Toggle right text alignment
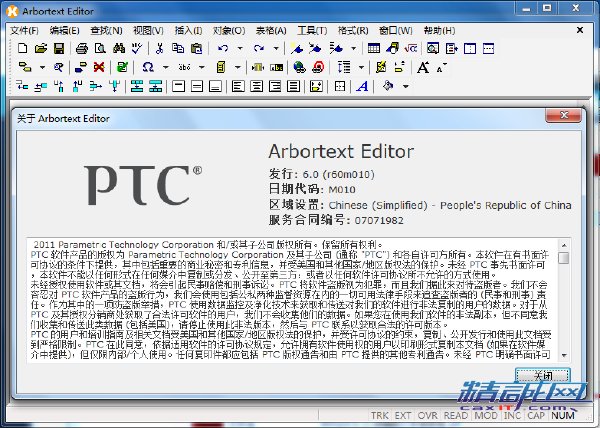Image resolution: width=600 pixels, height=428 pixels. tap(275, 86)
